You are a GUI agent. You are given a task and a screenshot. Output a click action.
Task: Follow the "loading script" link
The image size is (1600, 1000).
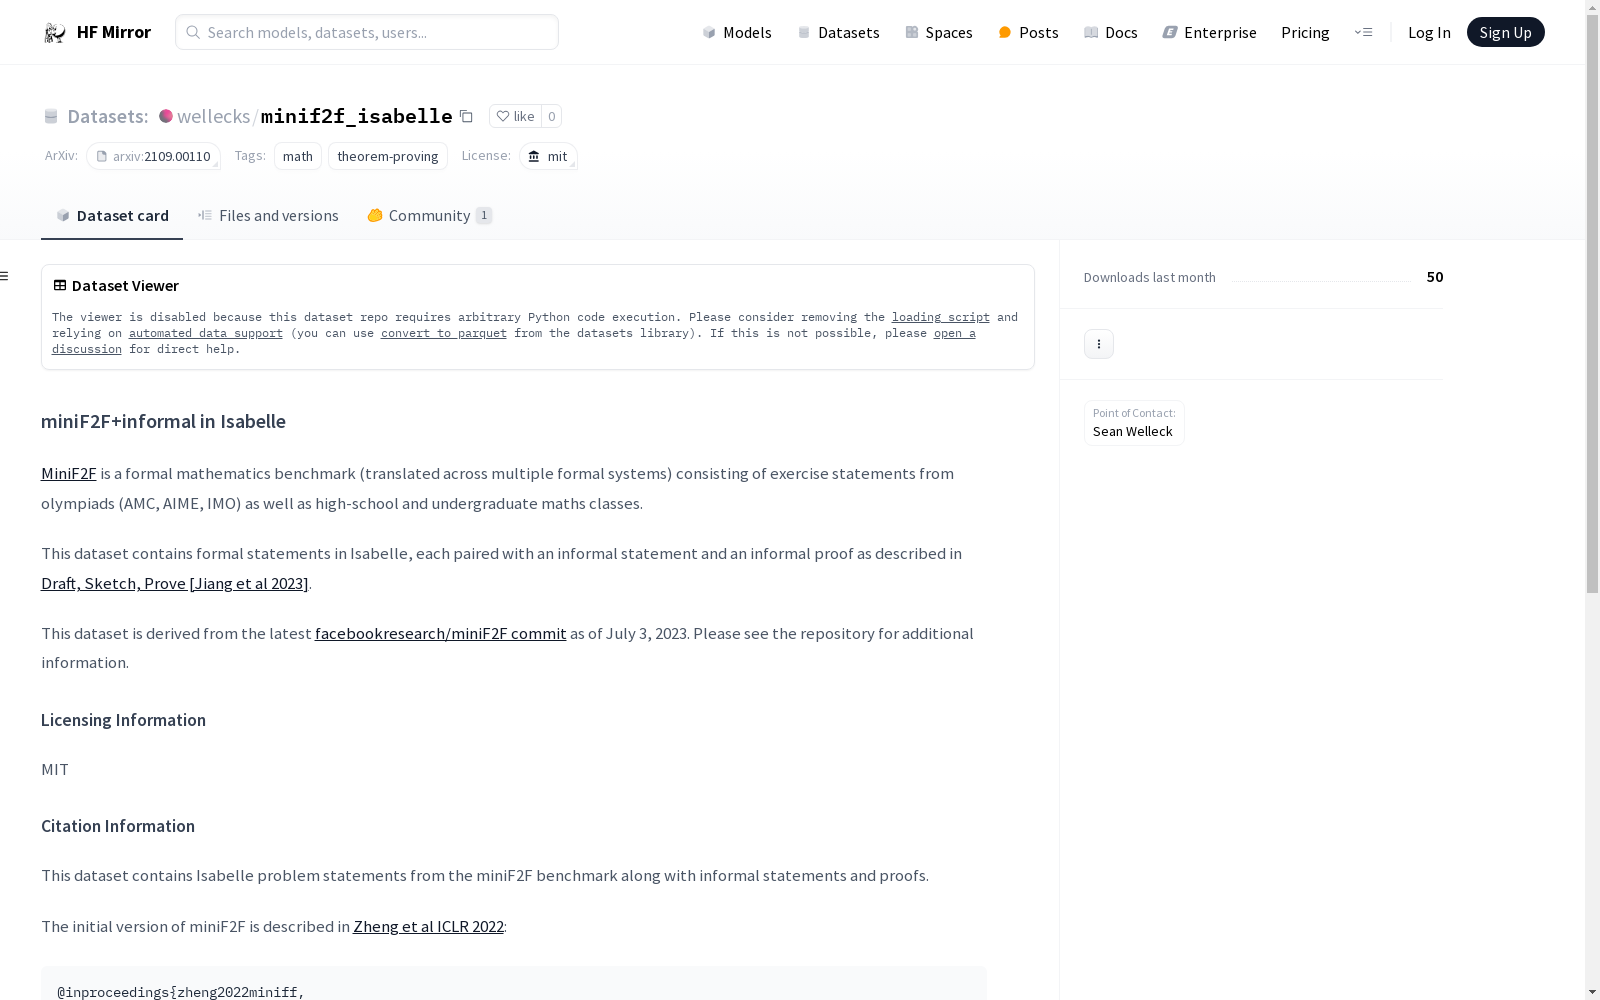click(941, 317)
